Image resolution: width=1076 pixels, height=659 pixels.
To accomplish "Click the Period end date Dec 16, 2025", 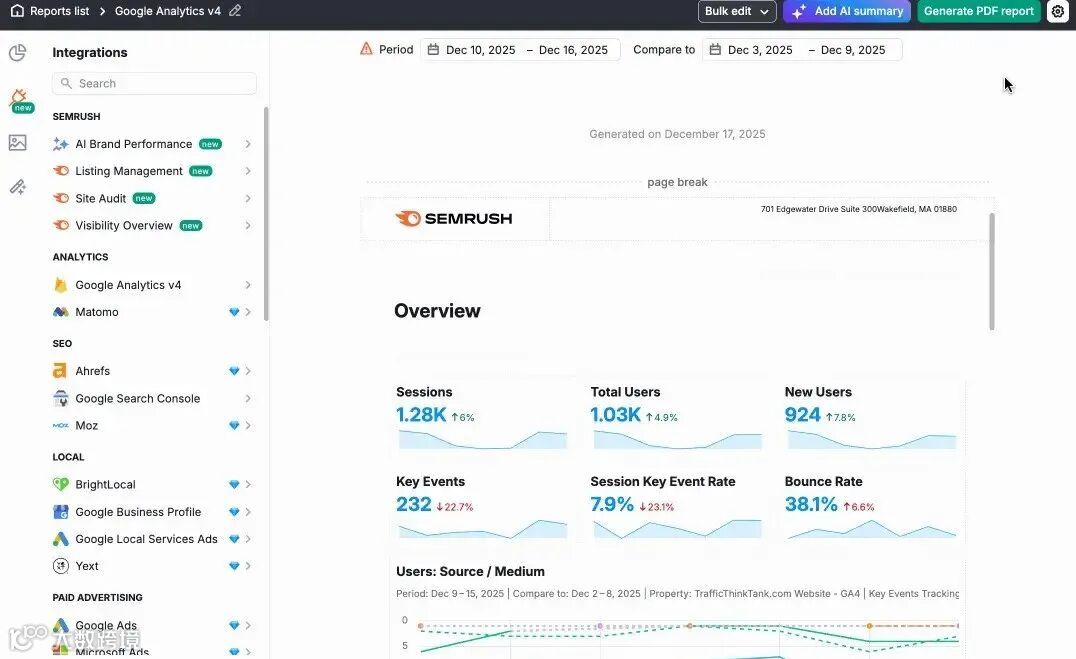I will click(573, 49).
